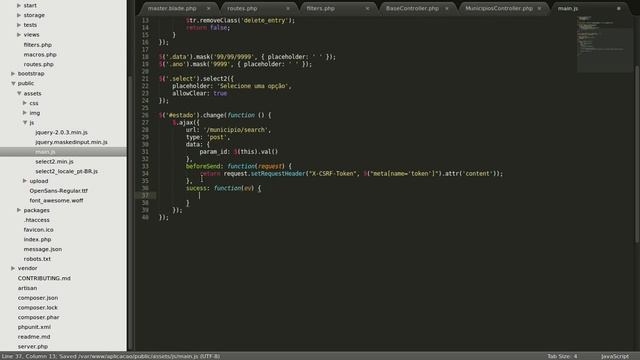Collapse the assets folder
The width and height of the screenshot is (640, 360).
pos(19,93)
